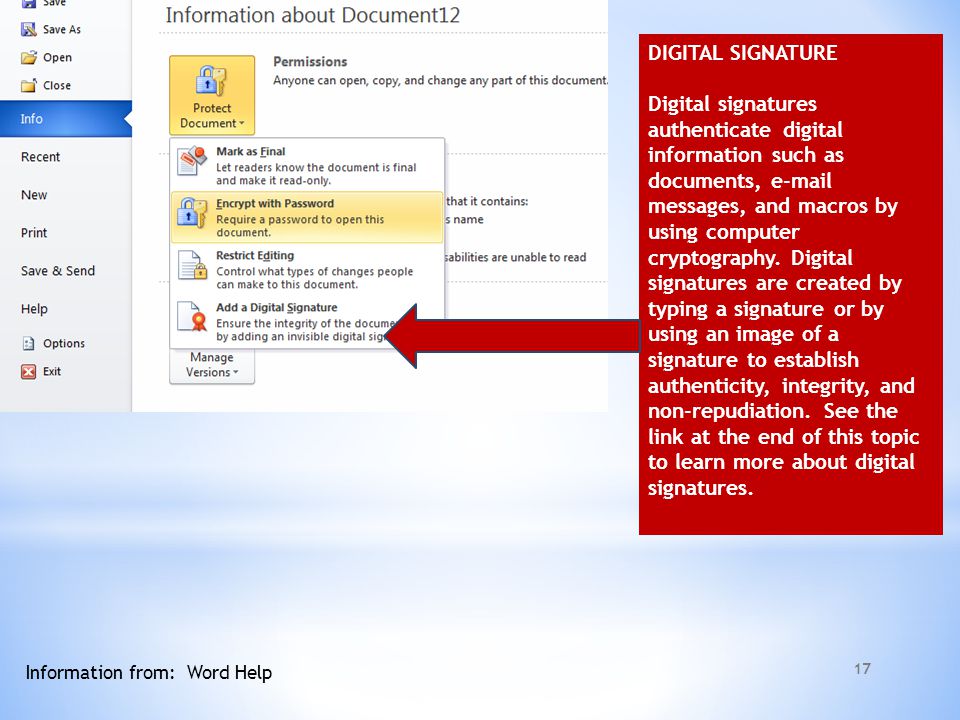
Task: Open the Protect Document dropdown
Action: pos(212,95)
